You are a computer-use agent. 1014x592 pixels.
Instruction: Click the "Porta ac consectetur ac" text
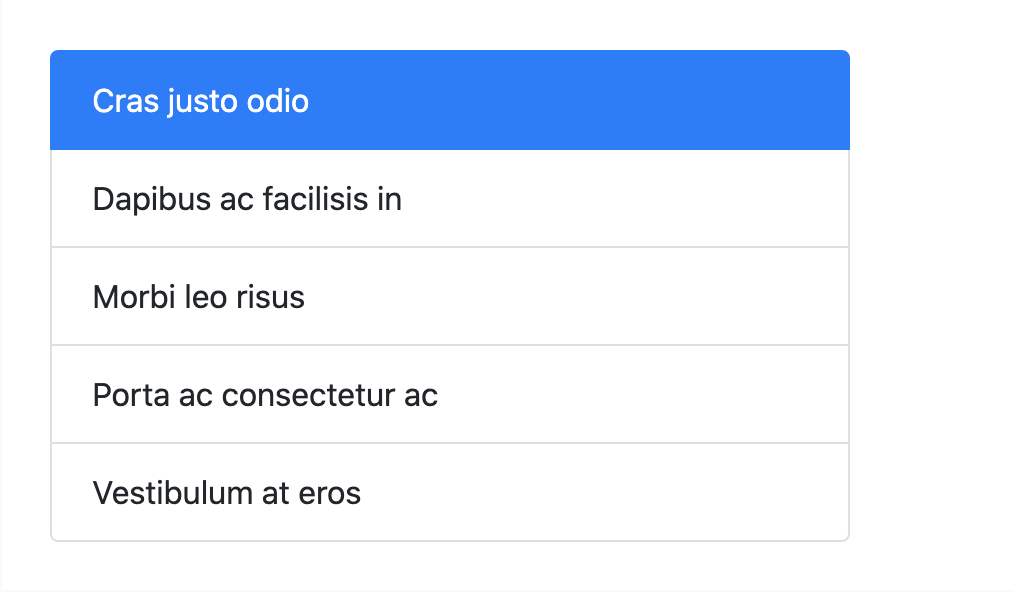(265, 395)
